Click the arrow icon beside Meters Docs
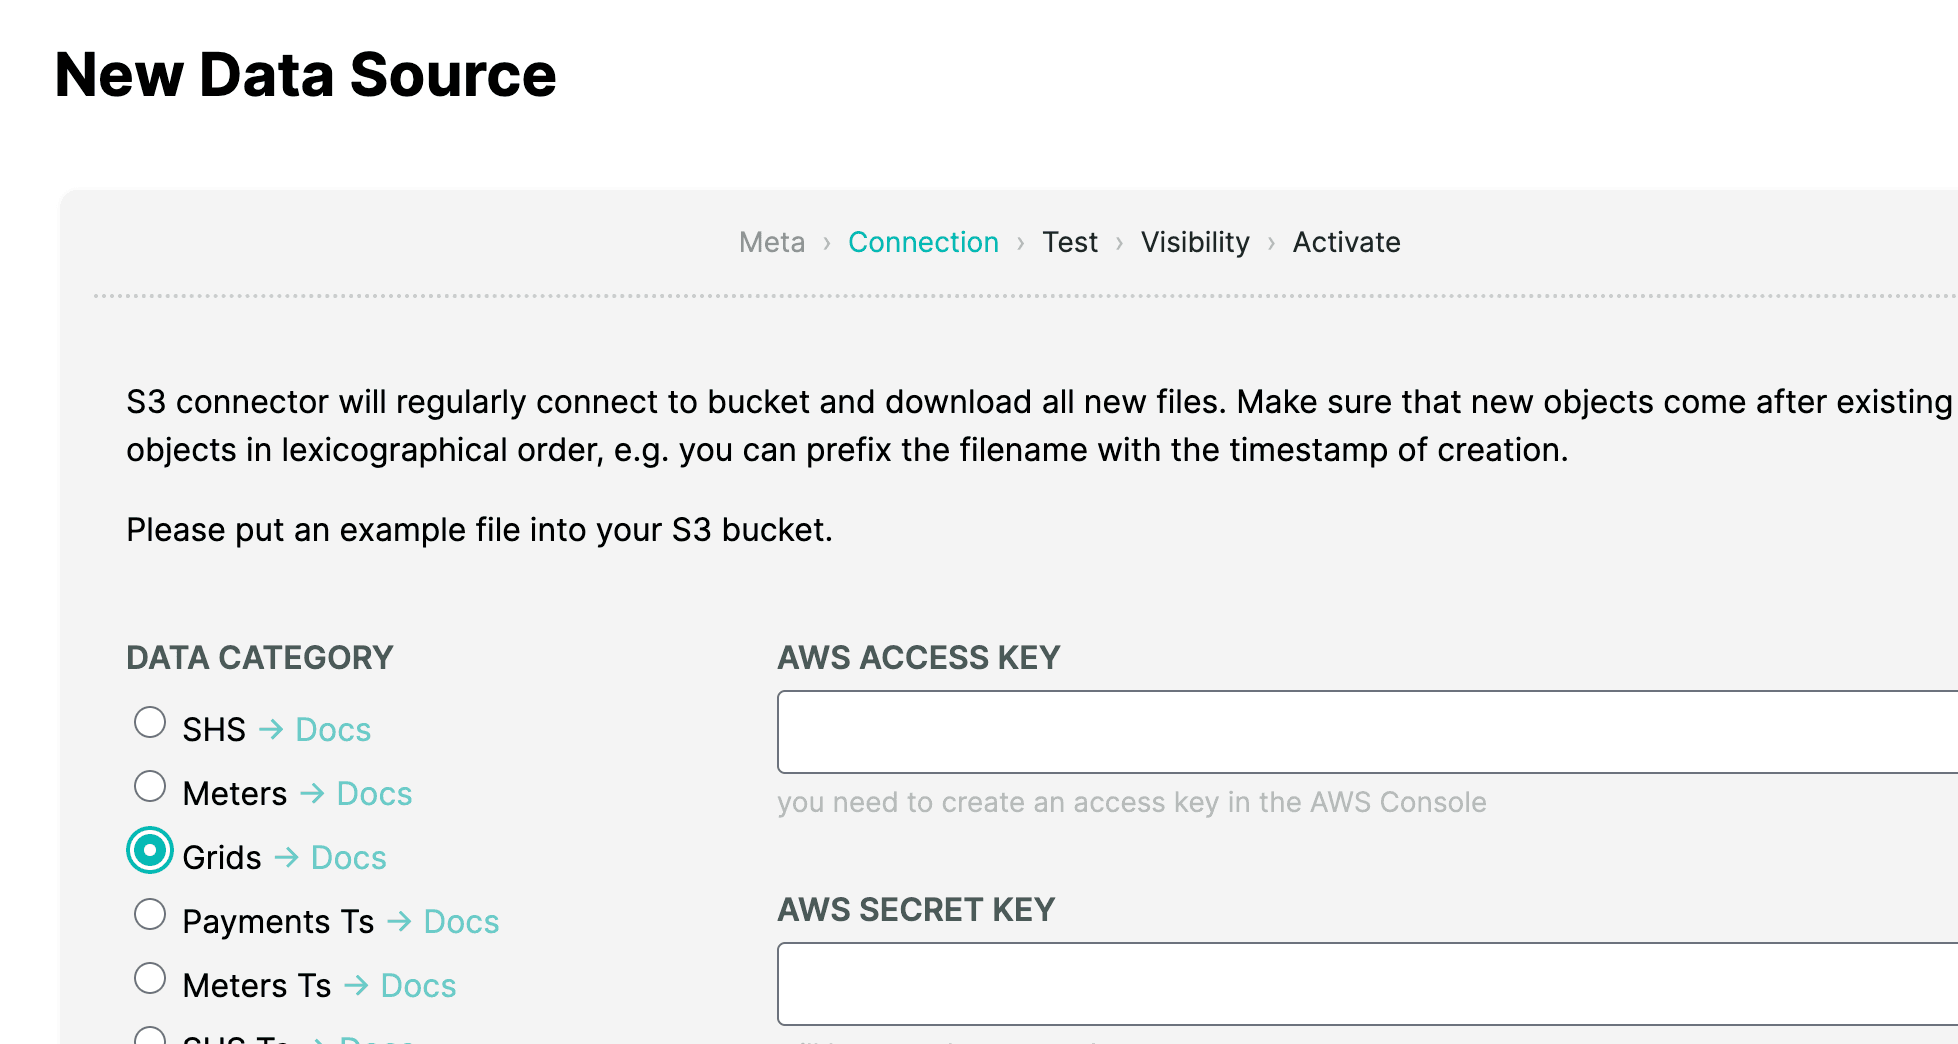Image resolution: width=1958 pixels, height=1044 pixels. (x=313, y=792)
